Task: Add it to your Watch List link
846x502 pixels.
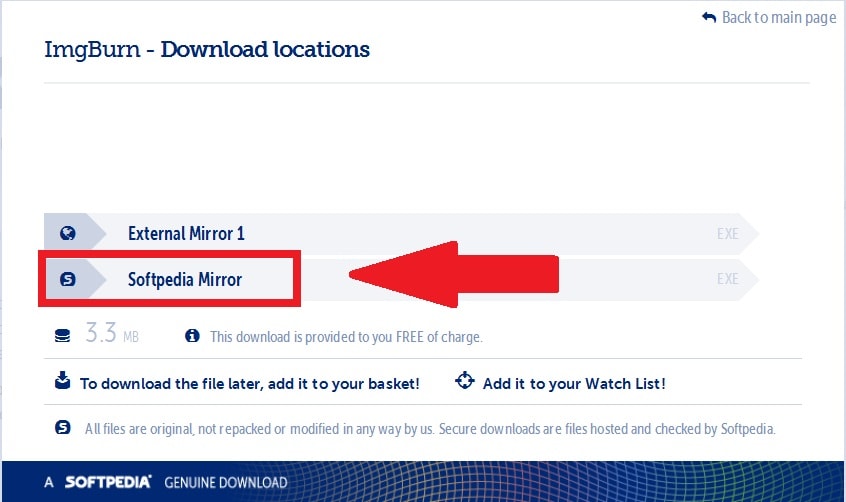Action: (x=574, y=384)
